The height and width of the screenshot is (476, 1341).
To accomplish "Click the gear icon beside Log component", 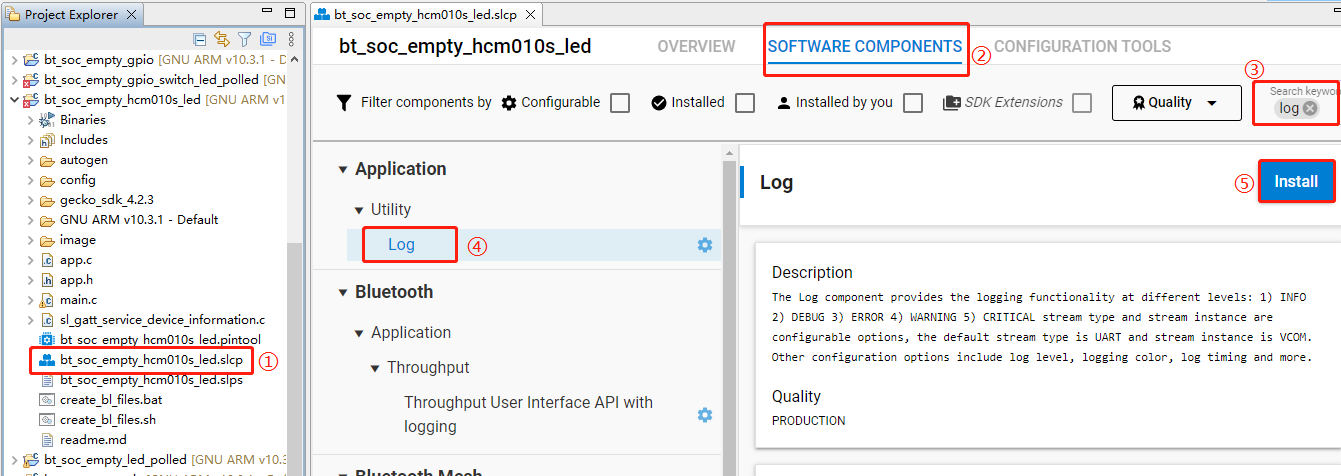I will point(705,245).
